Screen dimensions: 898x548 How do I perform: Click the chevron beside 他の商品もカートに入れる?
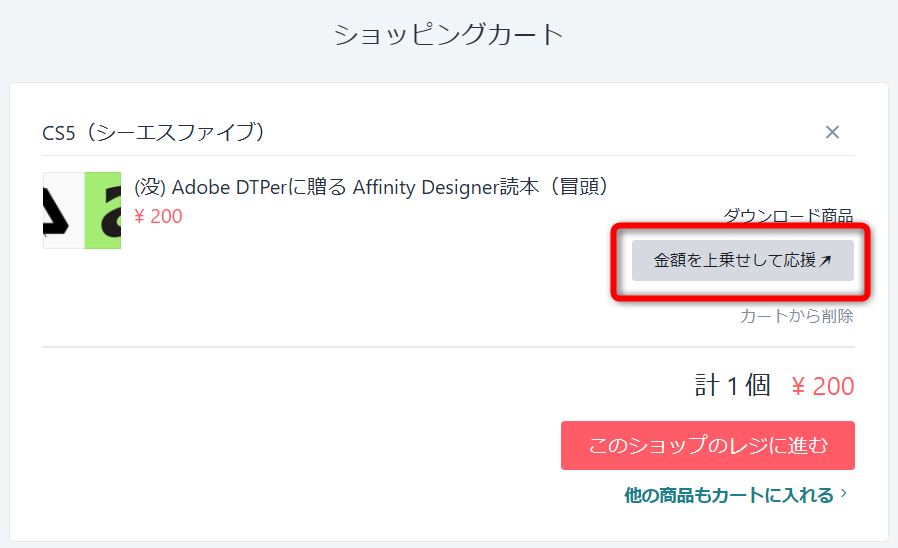(x=844, y=494)
